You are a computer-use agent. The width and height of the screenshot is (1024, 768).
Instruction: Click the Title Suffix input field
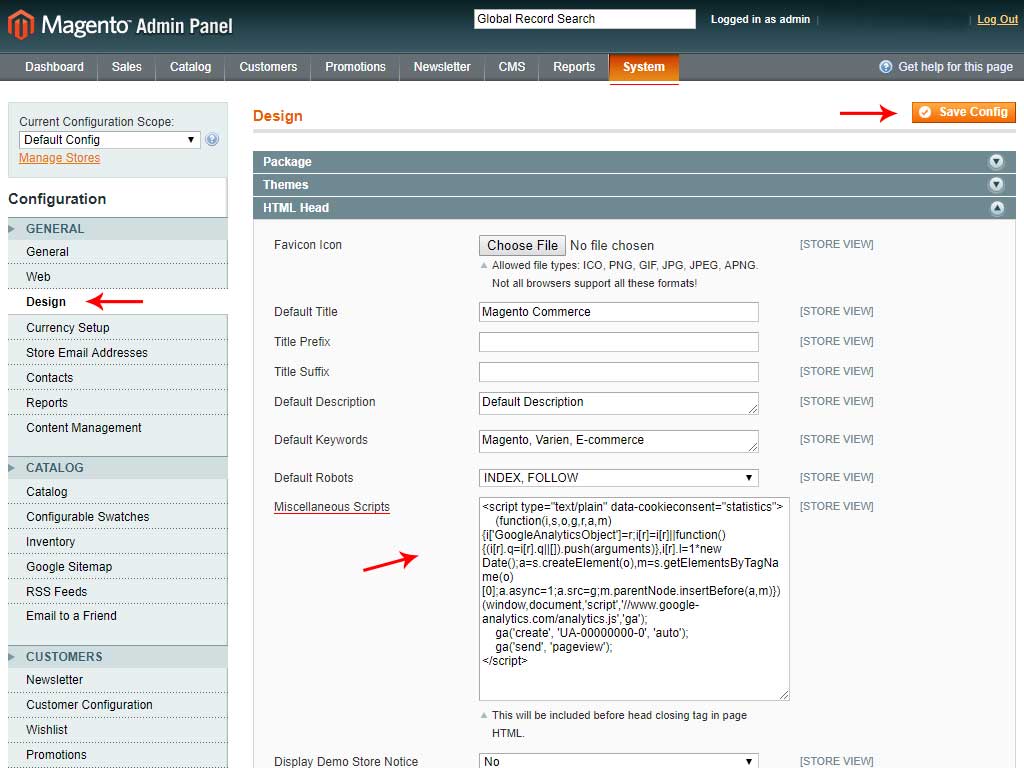tap(618, 372)
